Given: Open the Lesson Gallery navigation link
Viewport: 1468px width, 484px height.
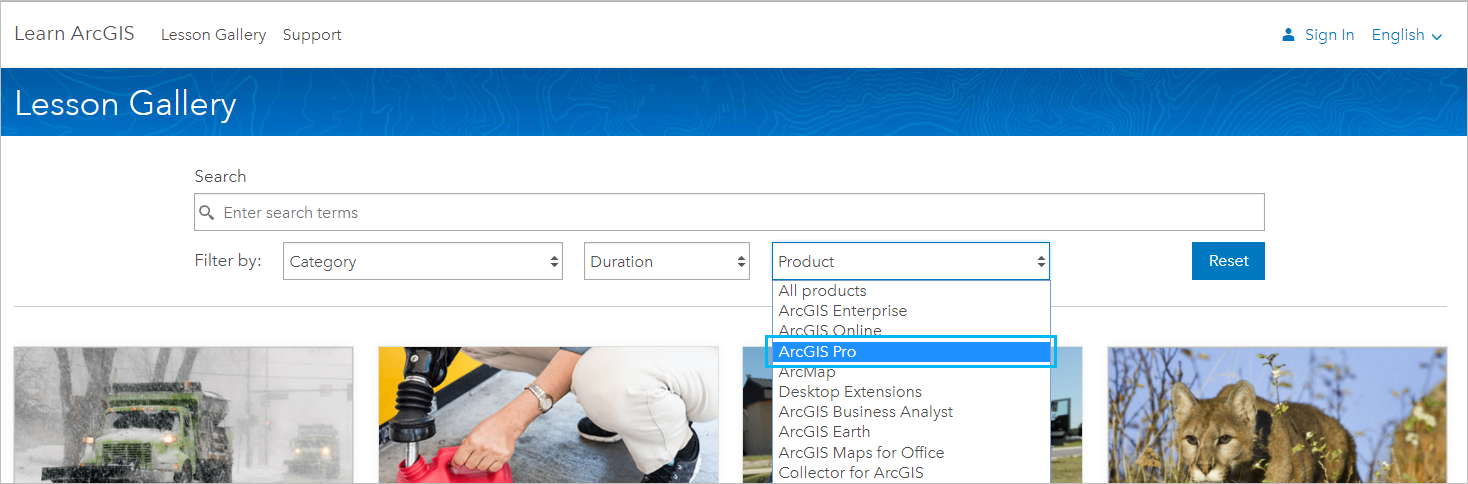Looking at the screenshot, I should pos(213,35).
